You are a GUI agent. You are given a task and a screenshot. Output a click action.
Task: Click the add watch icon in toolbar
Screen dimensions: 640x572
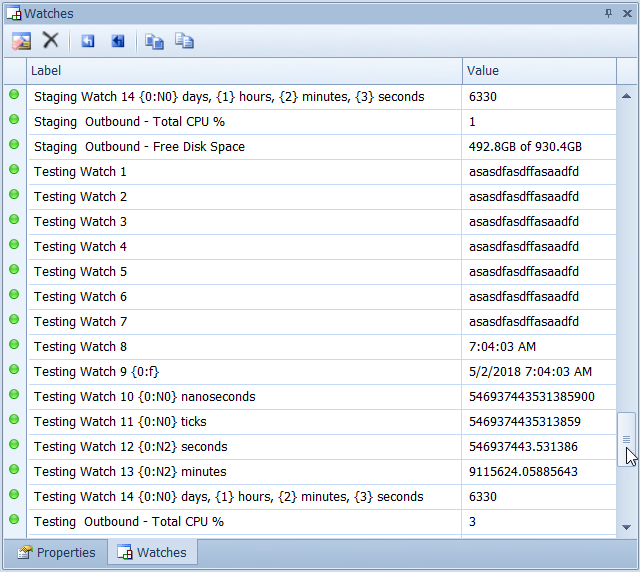pos(21,41)
